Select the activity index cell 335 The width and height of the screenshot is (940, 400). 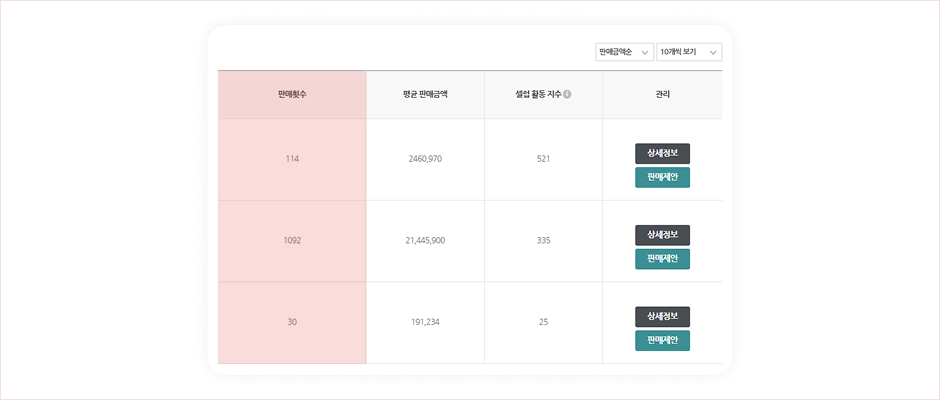tap(544, 241)
